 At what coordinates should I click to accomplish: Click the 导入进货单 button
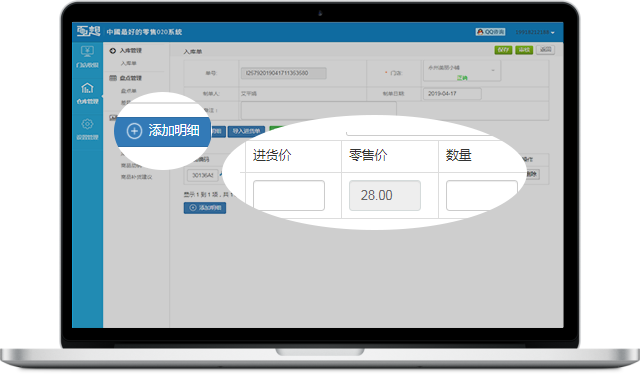(247, 131)
